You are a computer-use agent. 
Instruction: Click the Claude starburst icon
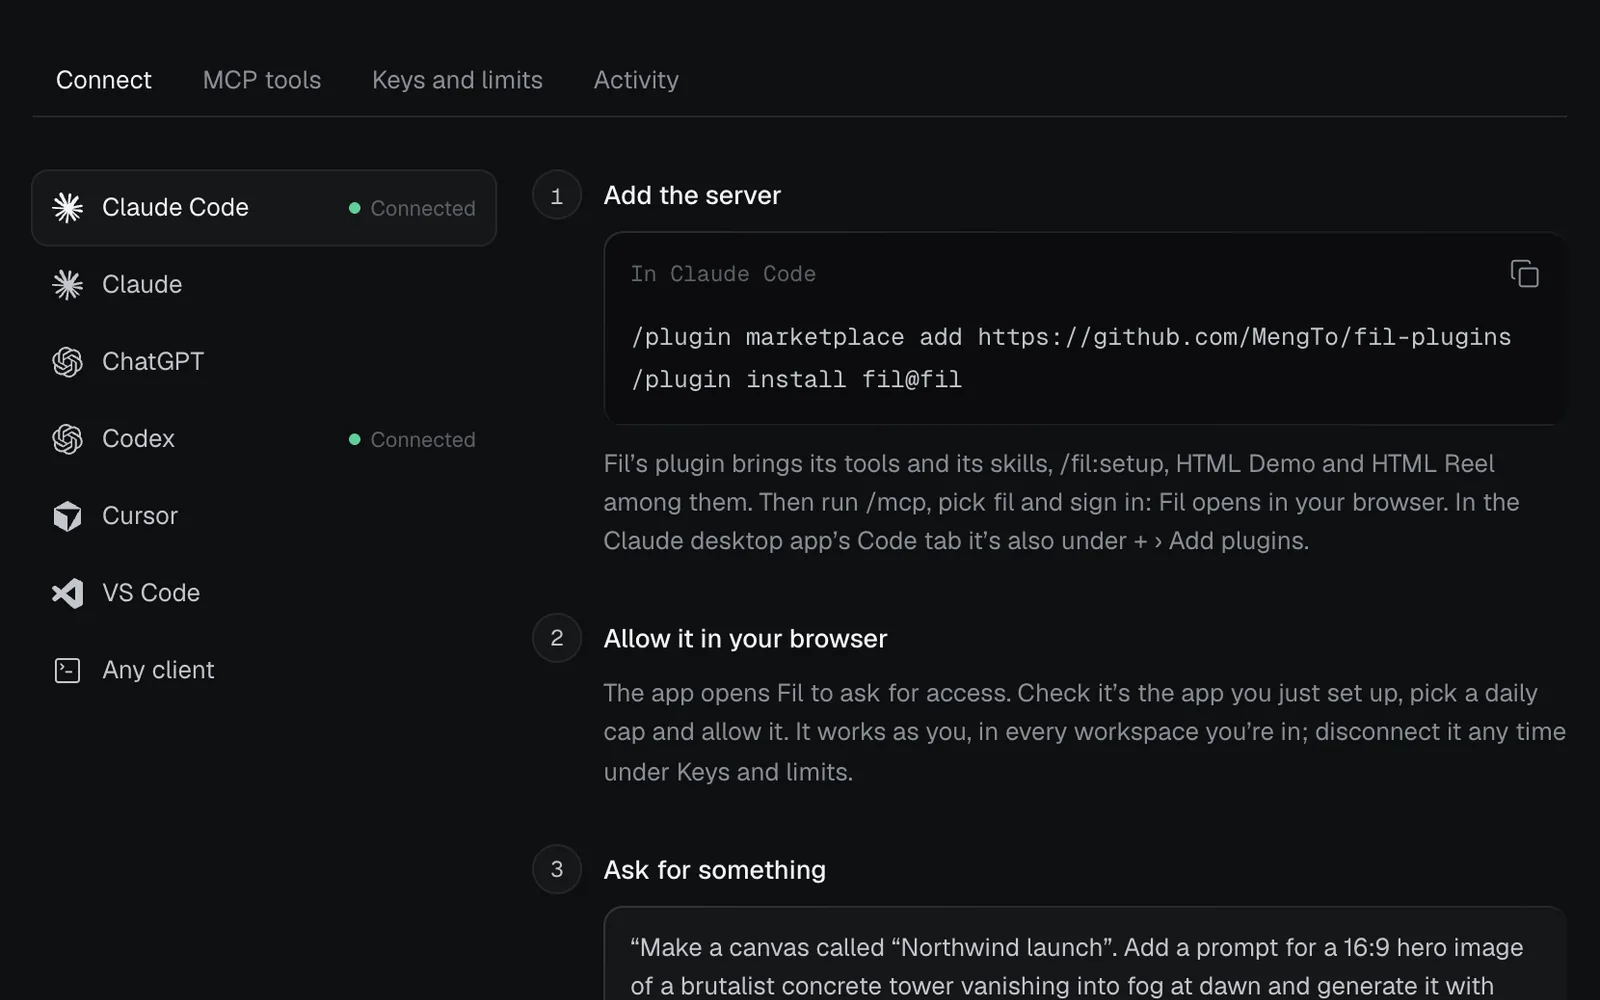pos(68,285)
